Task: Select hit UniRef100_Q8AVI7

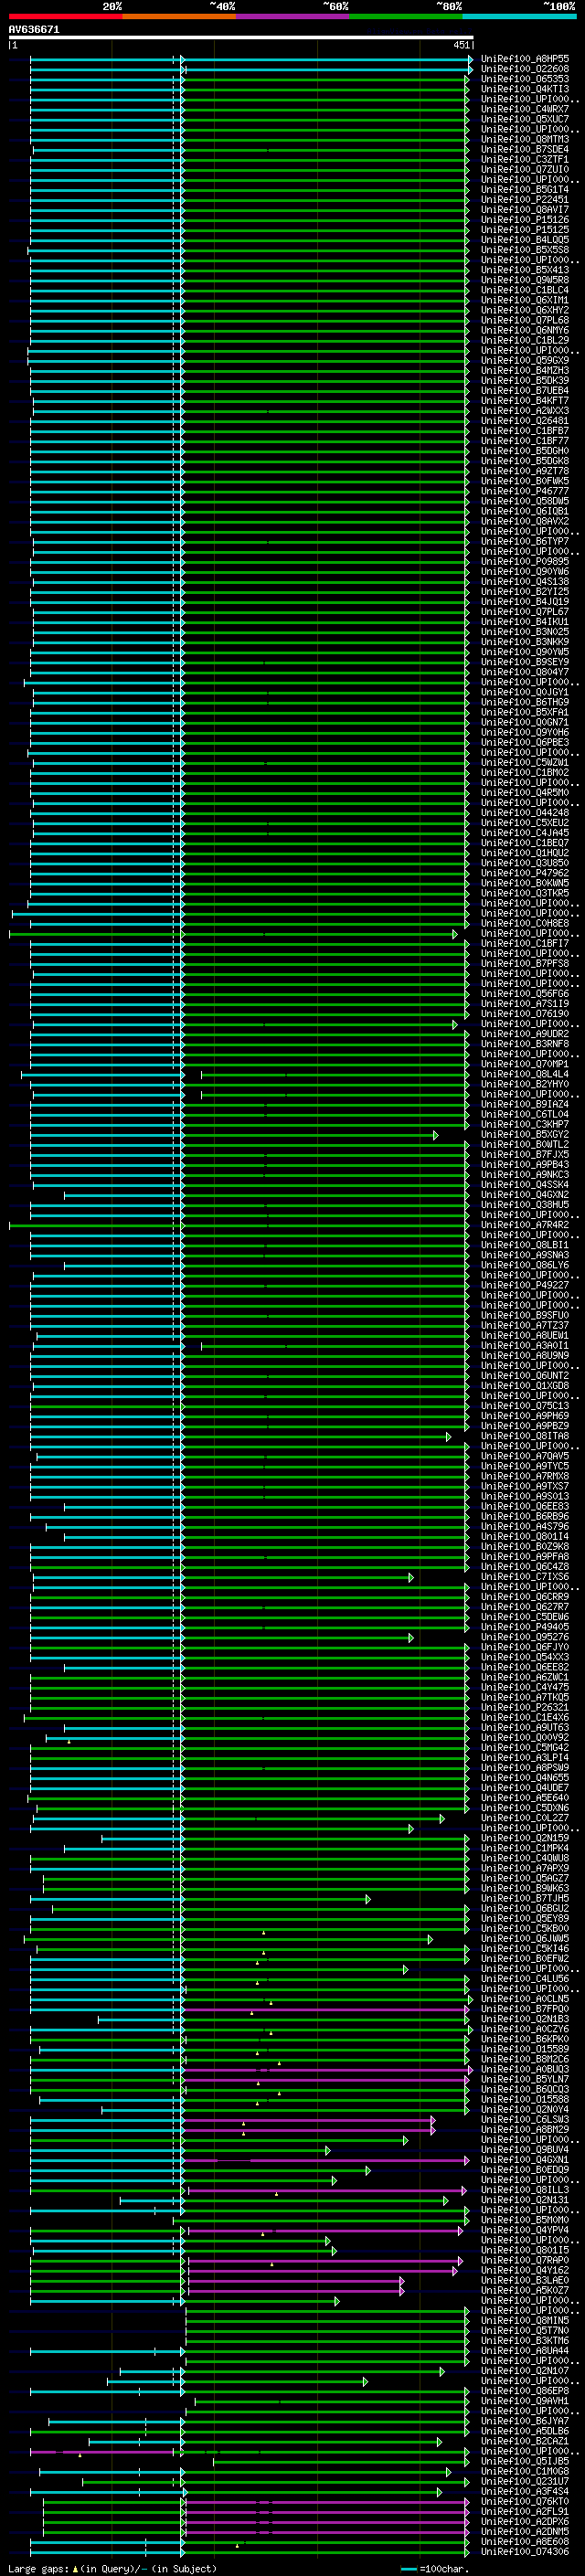Action: (525, 209)
